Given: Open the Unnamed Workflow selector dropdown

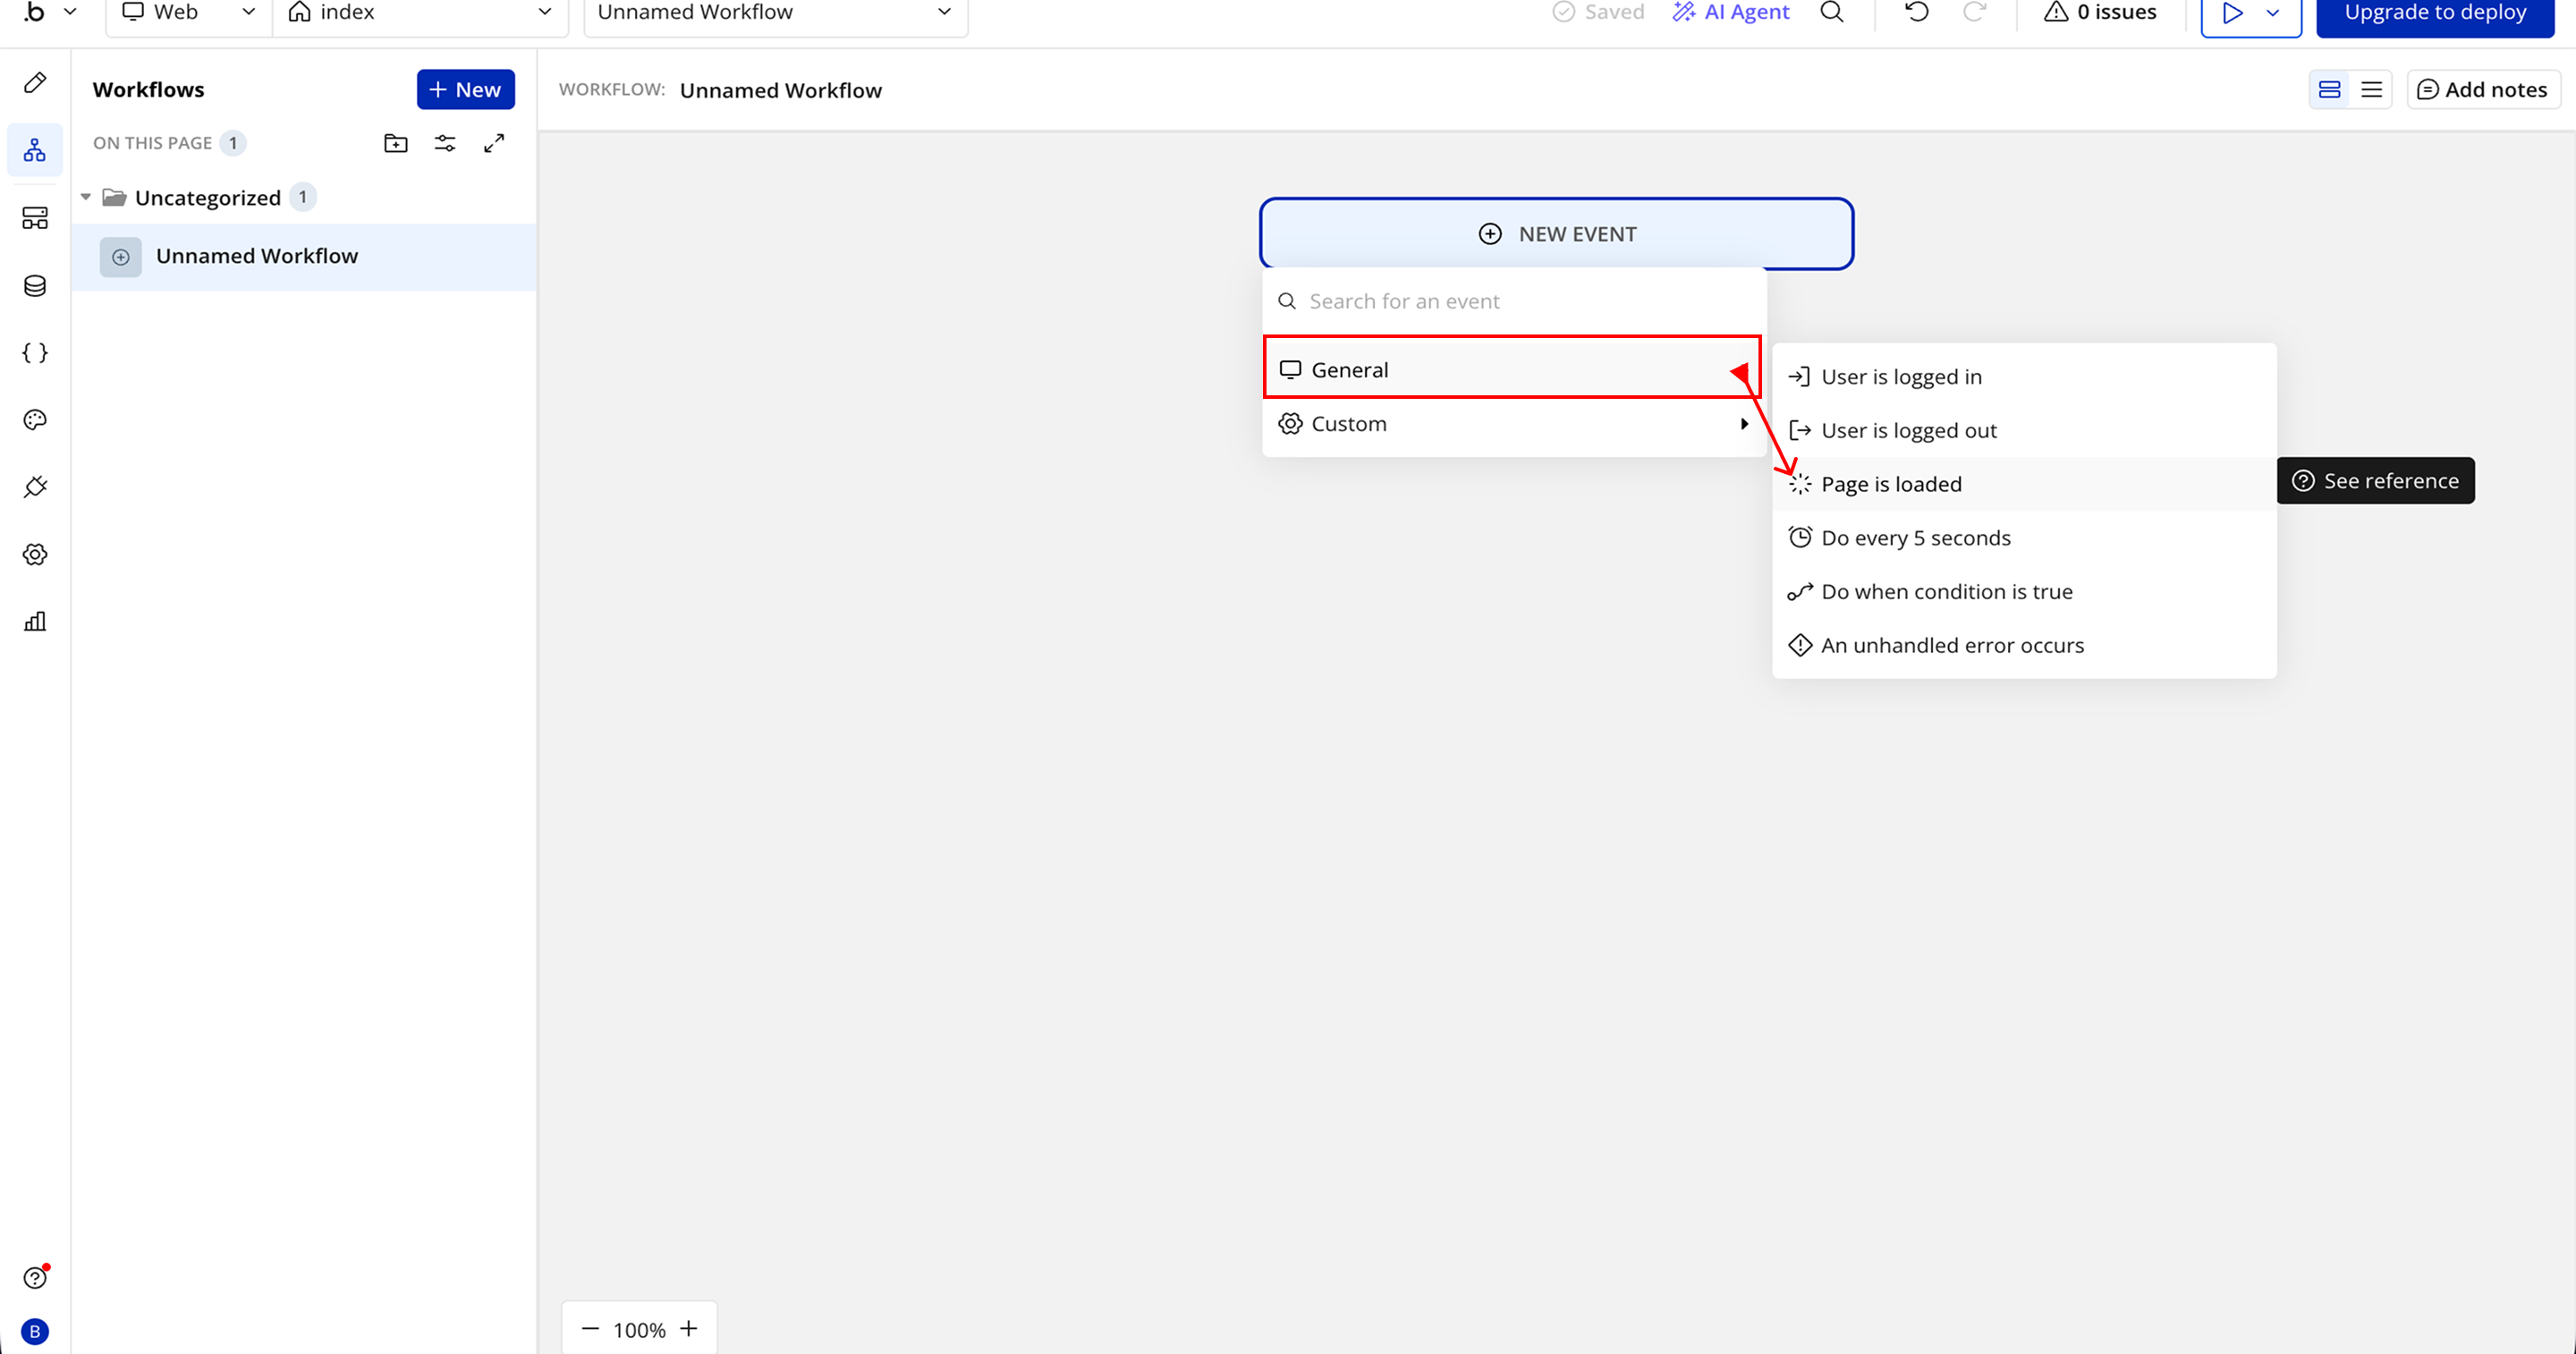Looking at the screenshot, I should (x=775, y=12).
